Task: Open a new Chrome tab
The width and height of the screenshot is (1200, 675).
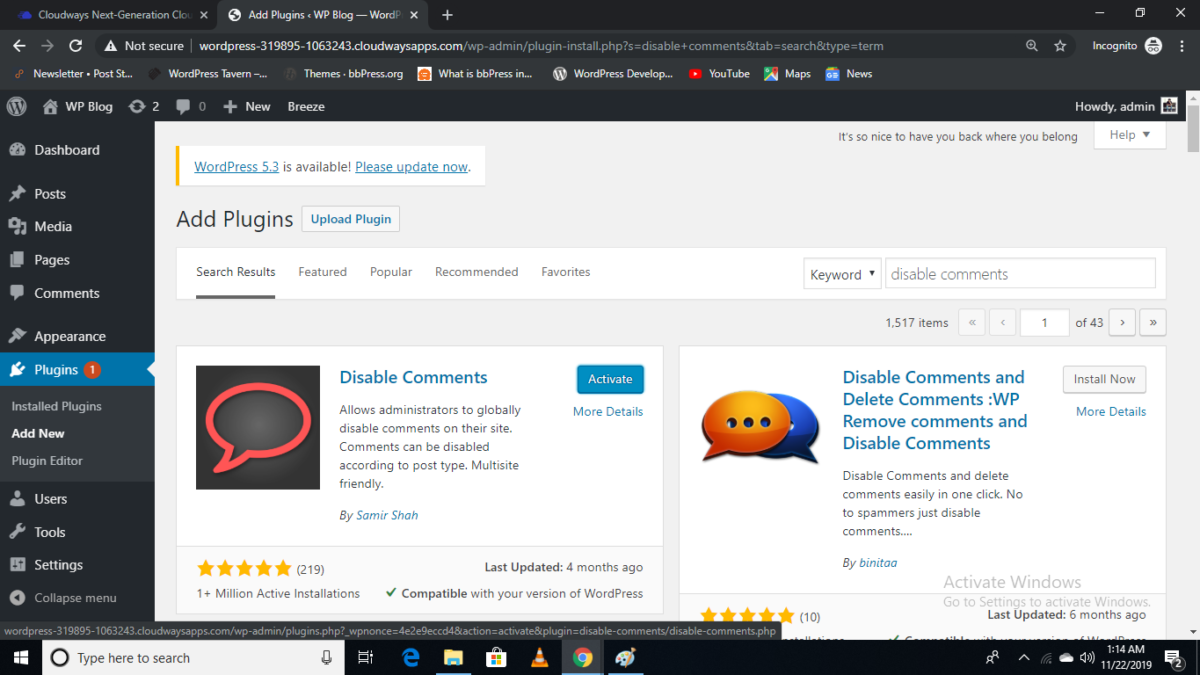Action: pos(447,15)
